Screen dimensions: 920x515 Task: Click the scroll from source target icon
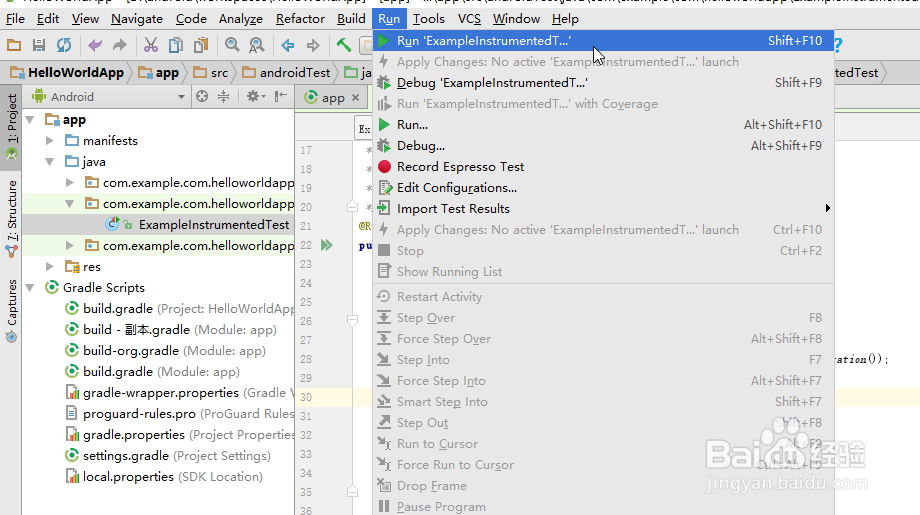202,96
